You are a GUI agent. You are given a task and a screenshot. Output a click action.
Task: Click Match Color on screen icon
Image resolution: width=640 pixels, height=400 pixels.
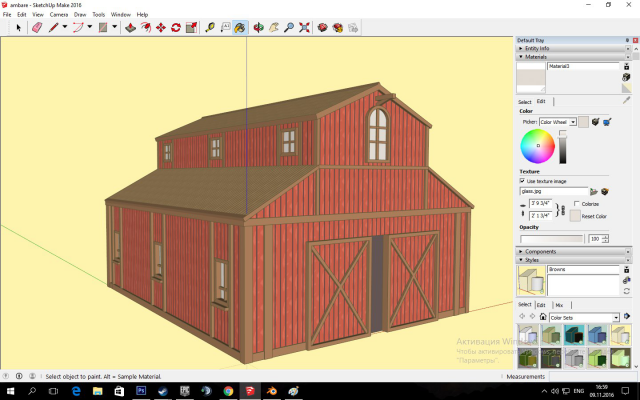[607, 122]
